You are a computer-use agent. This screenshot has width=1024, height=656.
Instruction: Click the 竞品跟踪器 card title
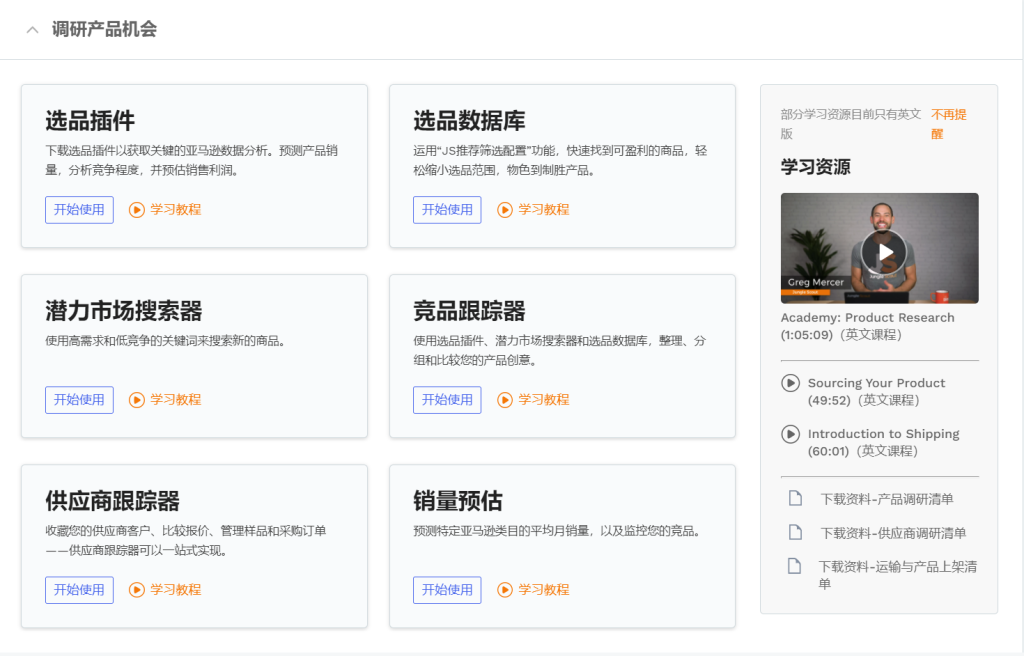470,311
